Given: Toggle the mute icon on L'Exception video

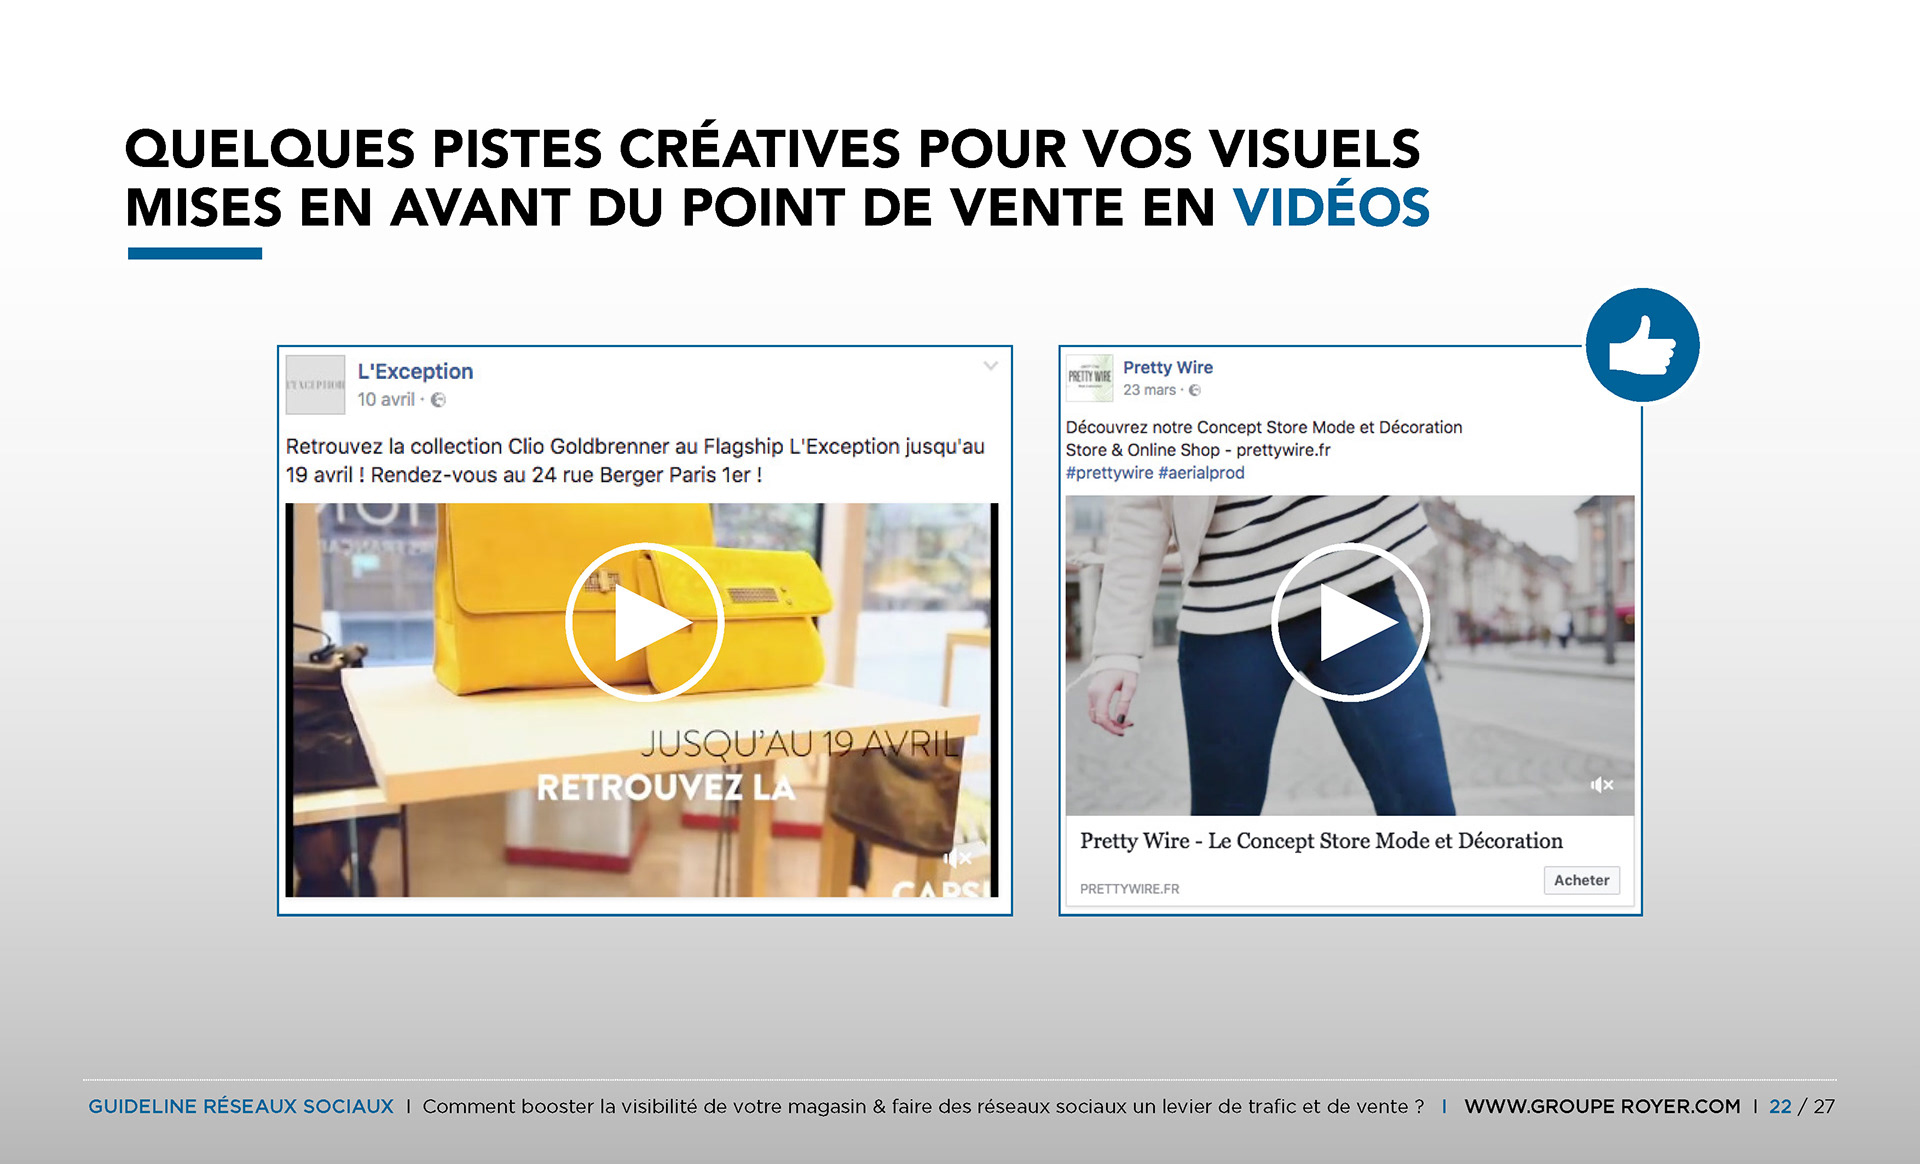Looking at the screenshot, I should [x=957, y=858].
